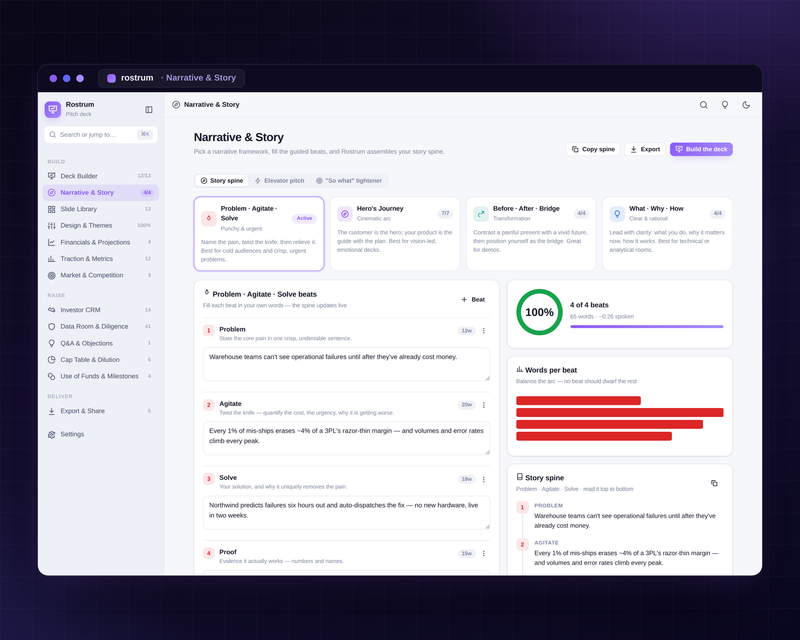Click the "4 of 4 beats" text
This screenshot has width=800, height=640.
[x=589, y=305]
